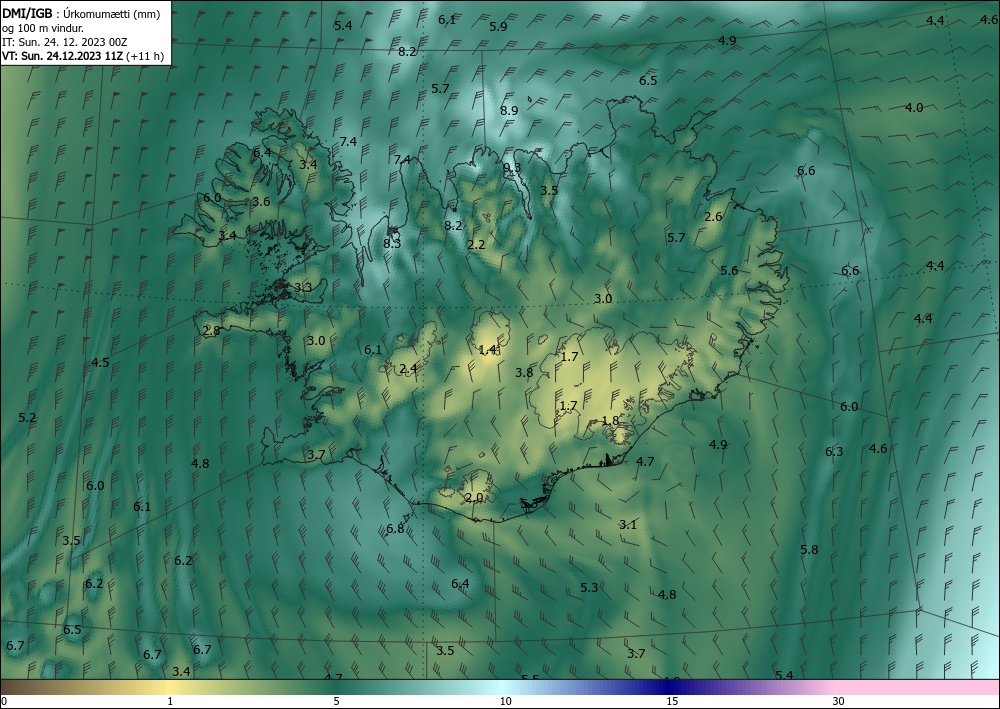Click the 3.1 value offshore
Screen dimensions: 1000x709
point(628,525)
